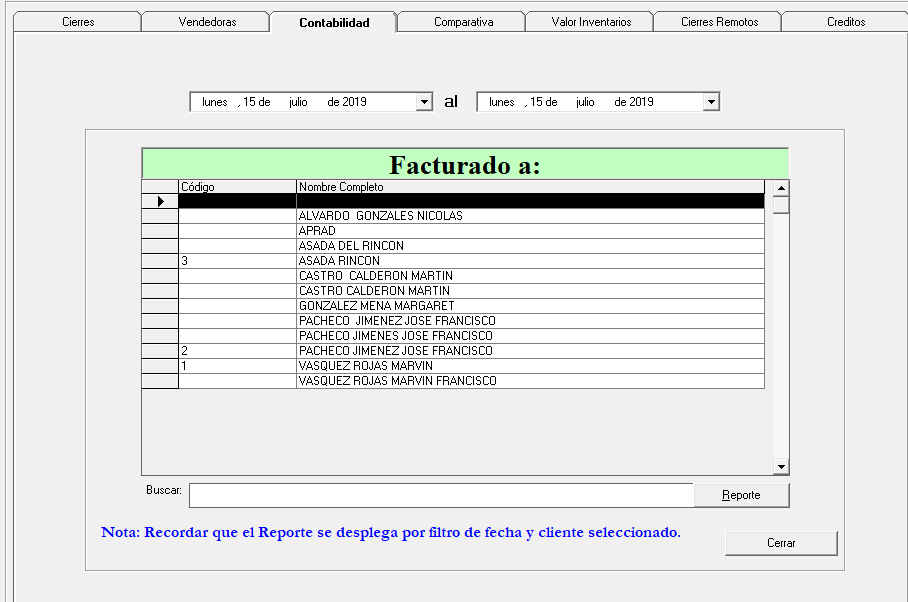Screen dimensions: 908x602
Task: Expand the end date dropdown calendar
Action: 711,102
